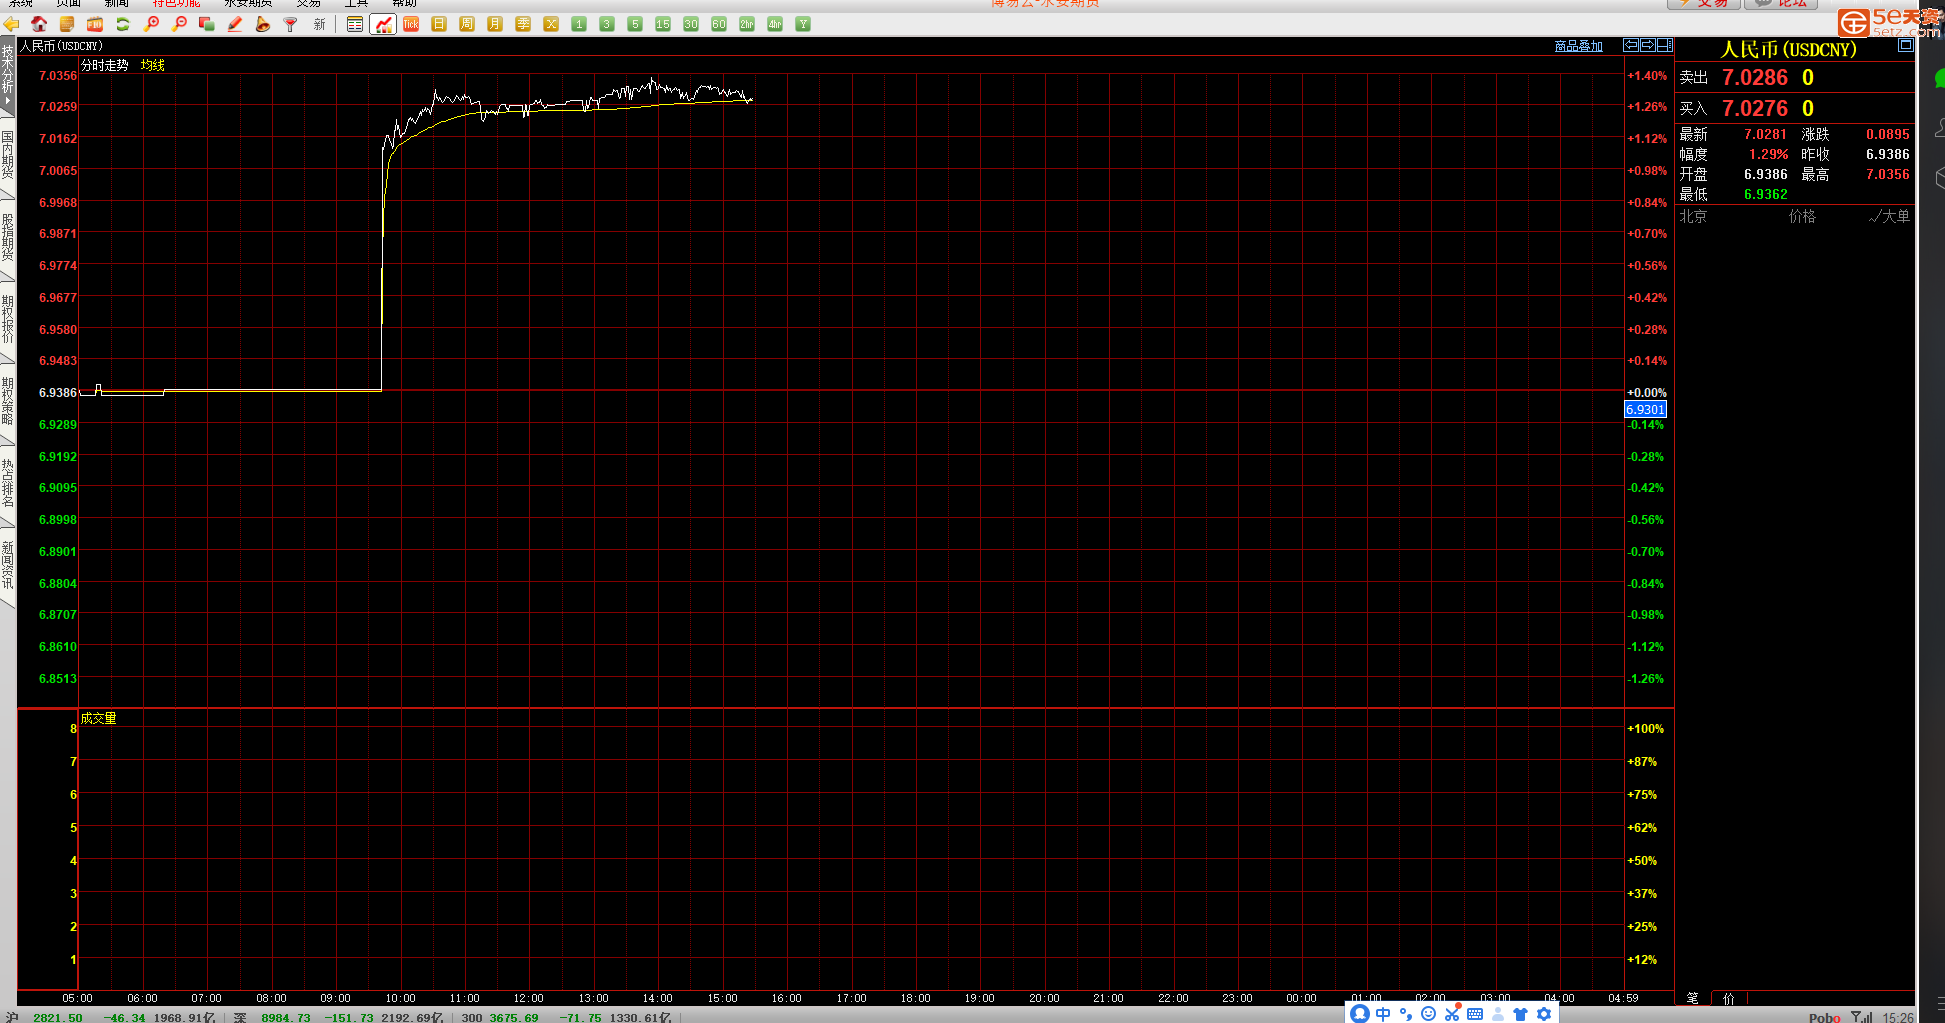Click the 分时走势 chart label
Screen dimensions: 1945x1023
click(x=105, y=65)
